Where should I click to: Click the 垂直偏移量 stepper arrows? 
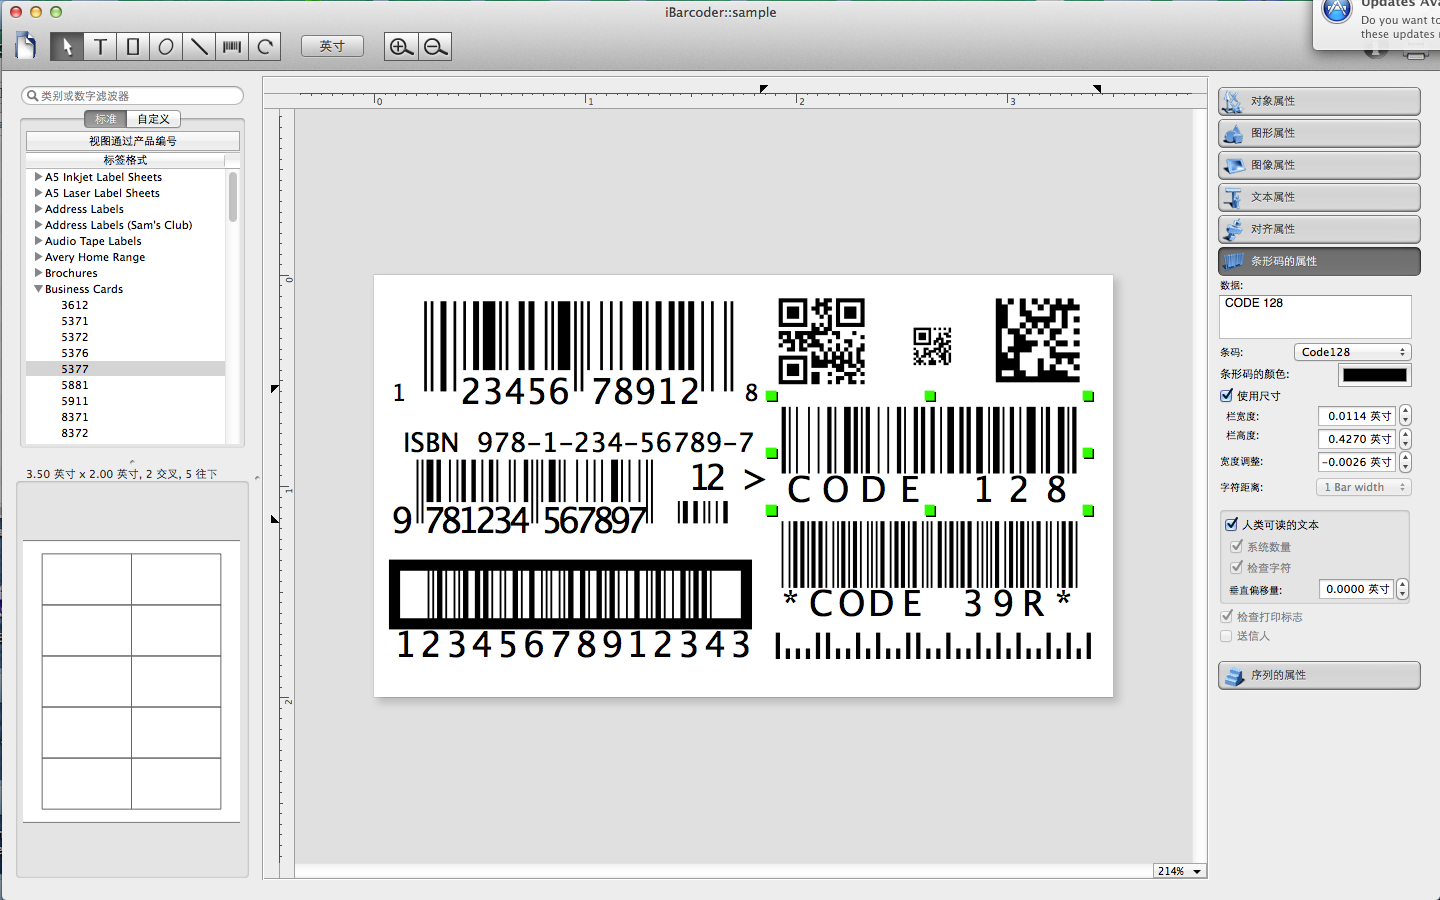[1402, 589]
